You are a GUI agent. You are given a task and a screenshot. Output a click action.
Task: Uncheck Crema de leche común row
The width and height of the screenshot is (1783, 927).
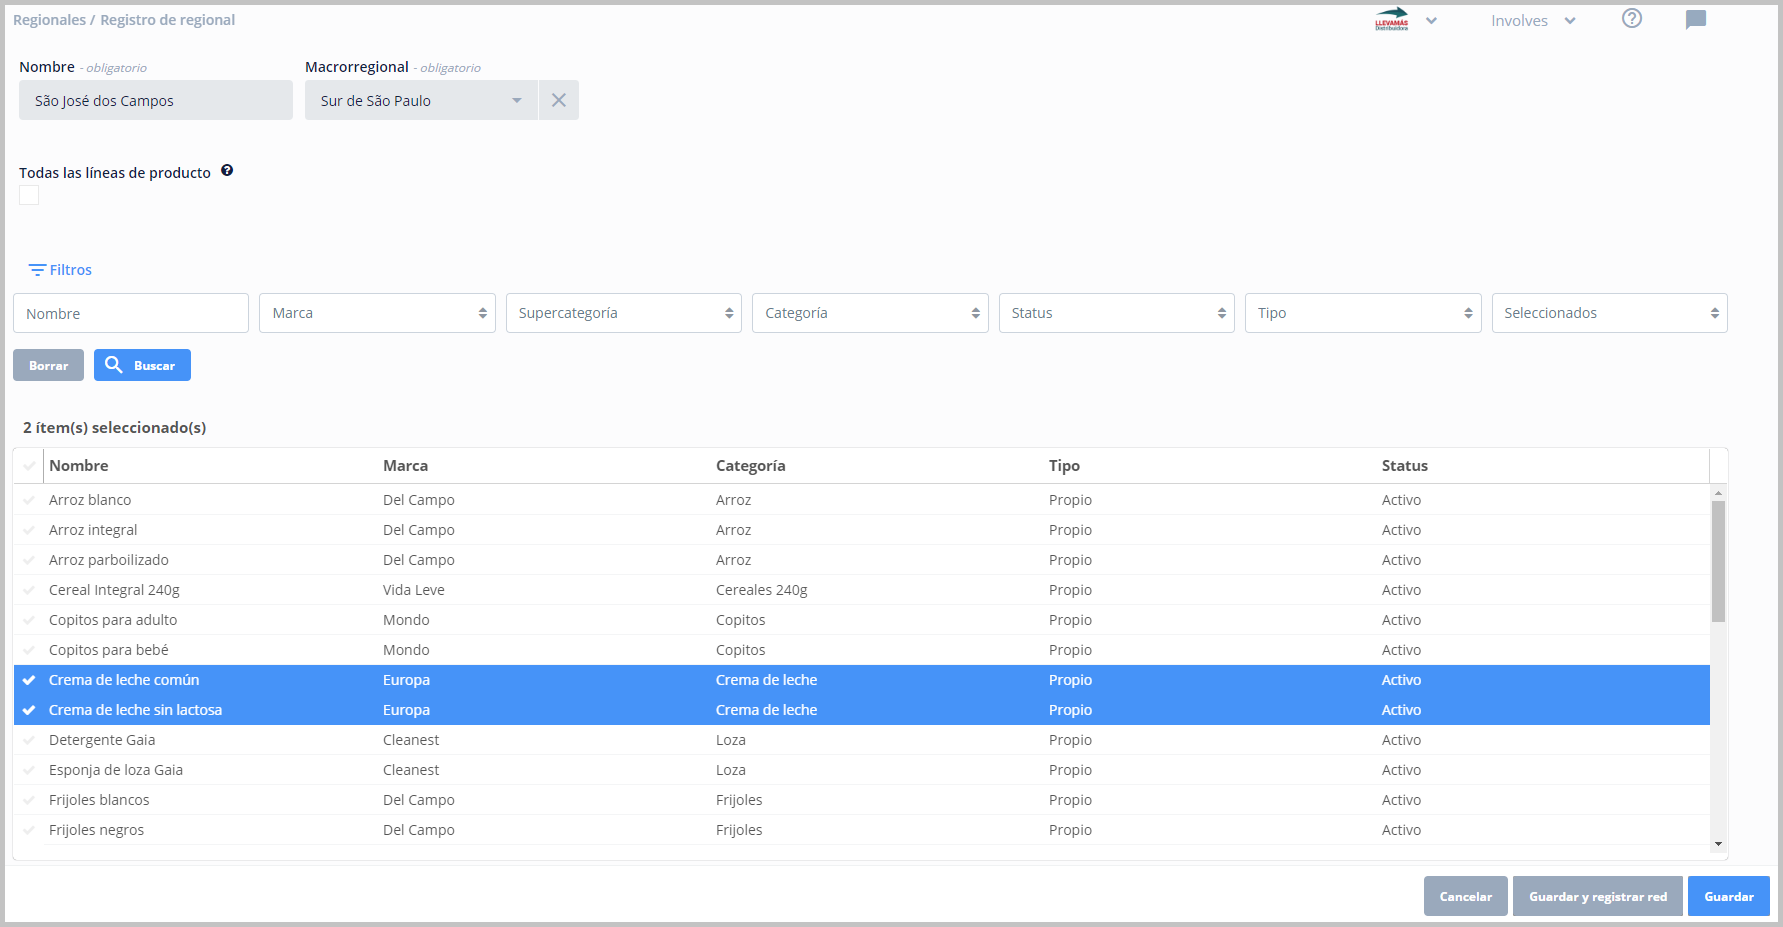29,680
